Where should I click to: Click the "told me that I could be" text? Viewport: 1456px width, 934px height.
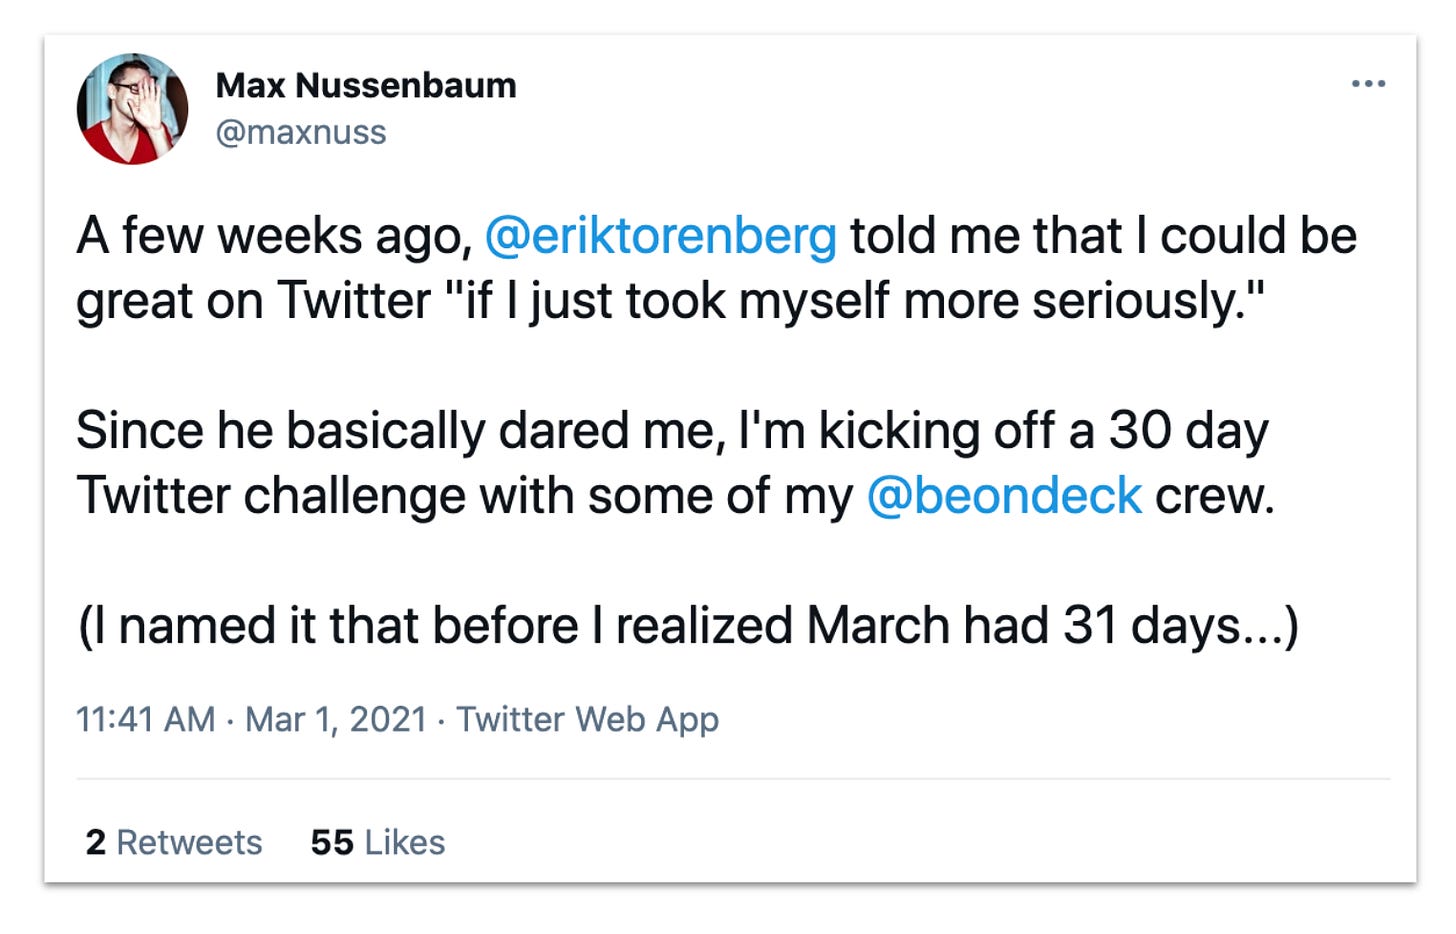point(1102,237)
